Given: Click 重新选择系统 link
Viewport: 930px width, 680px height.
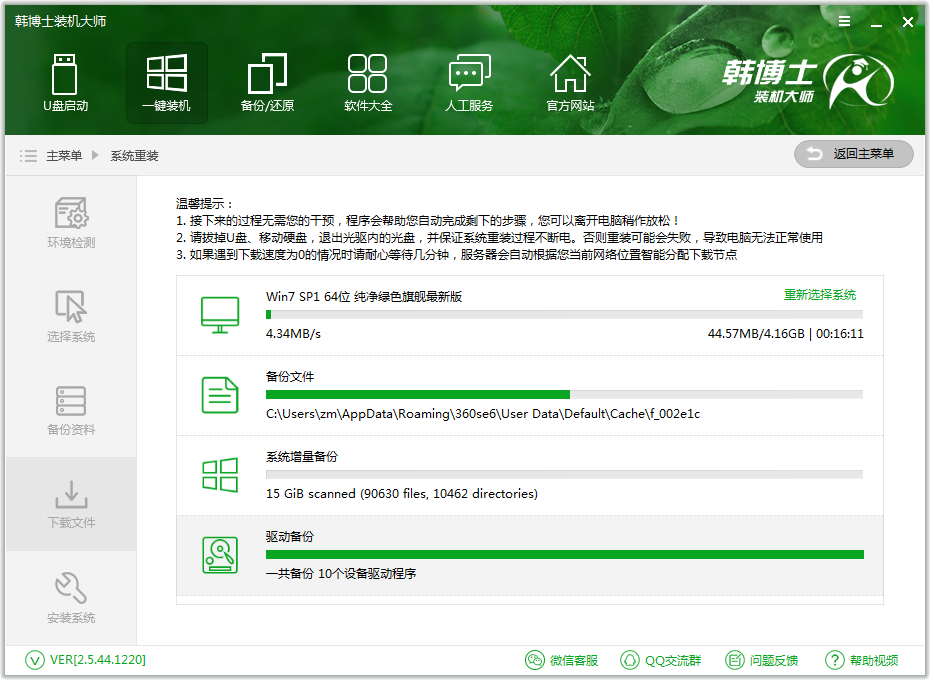Looking at the screenshot, I should 820,294.
